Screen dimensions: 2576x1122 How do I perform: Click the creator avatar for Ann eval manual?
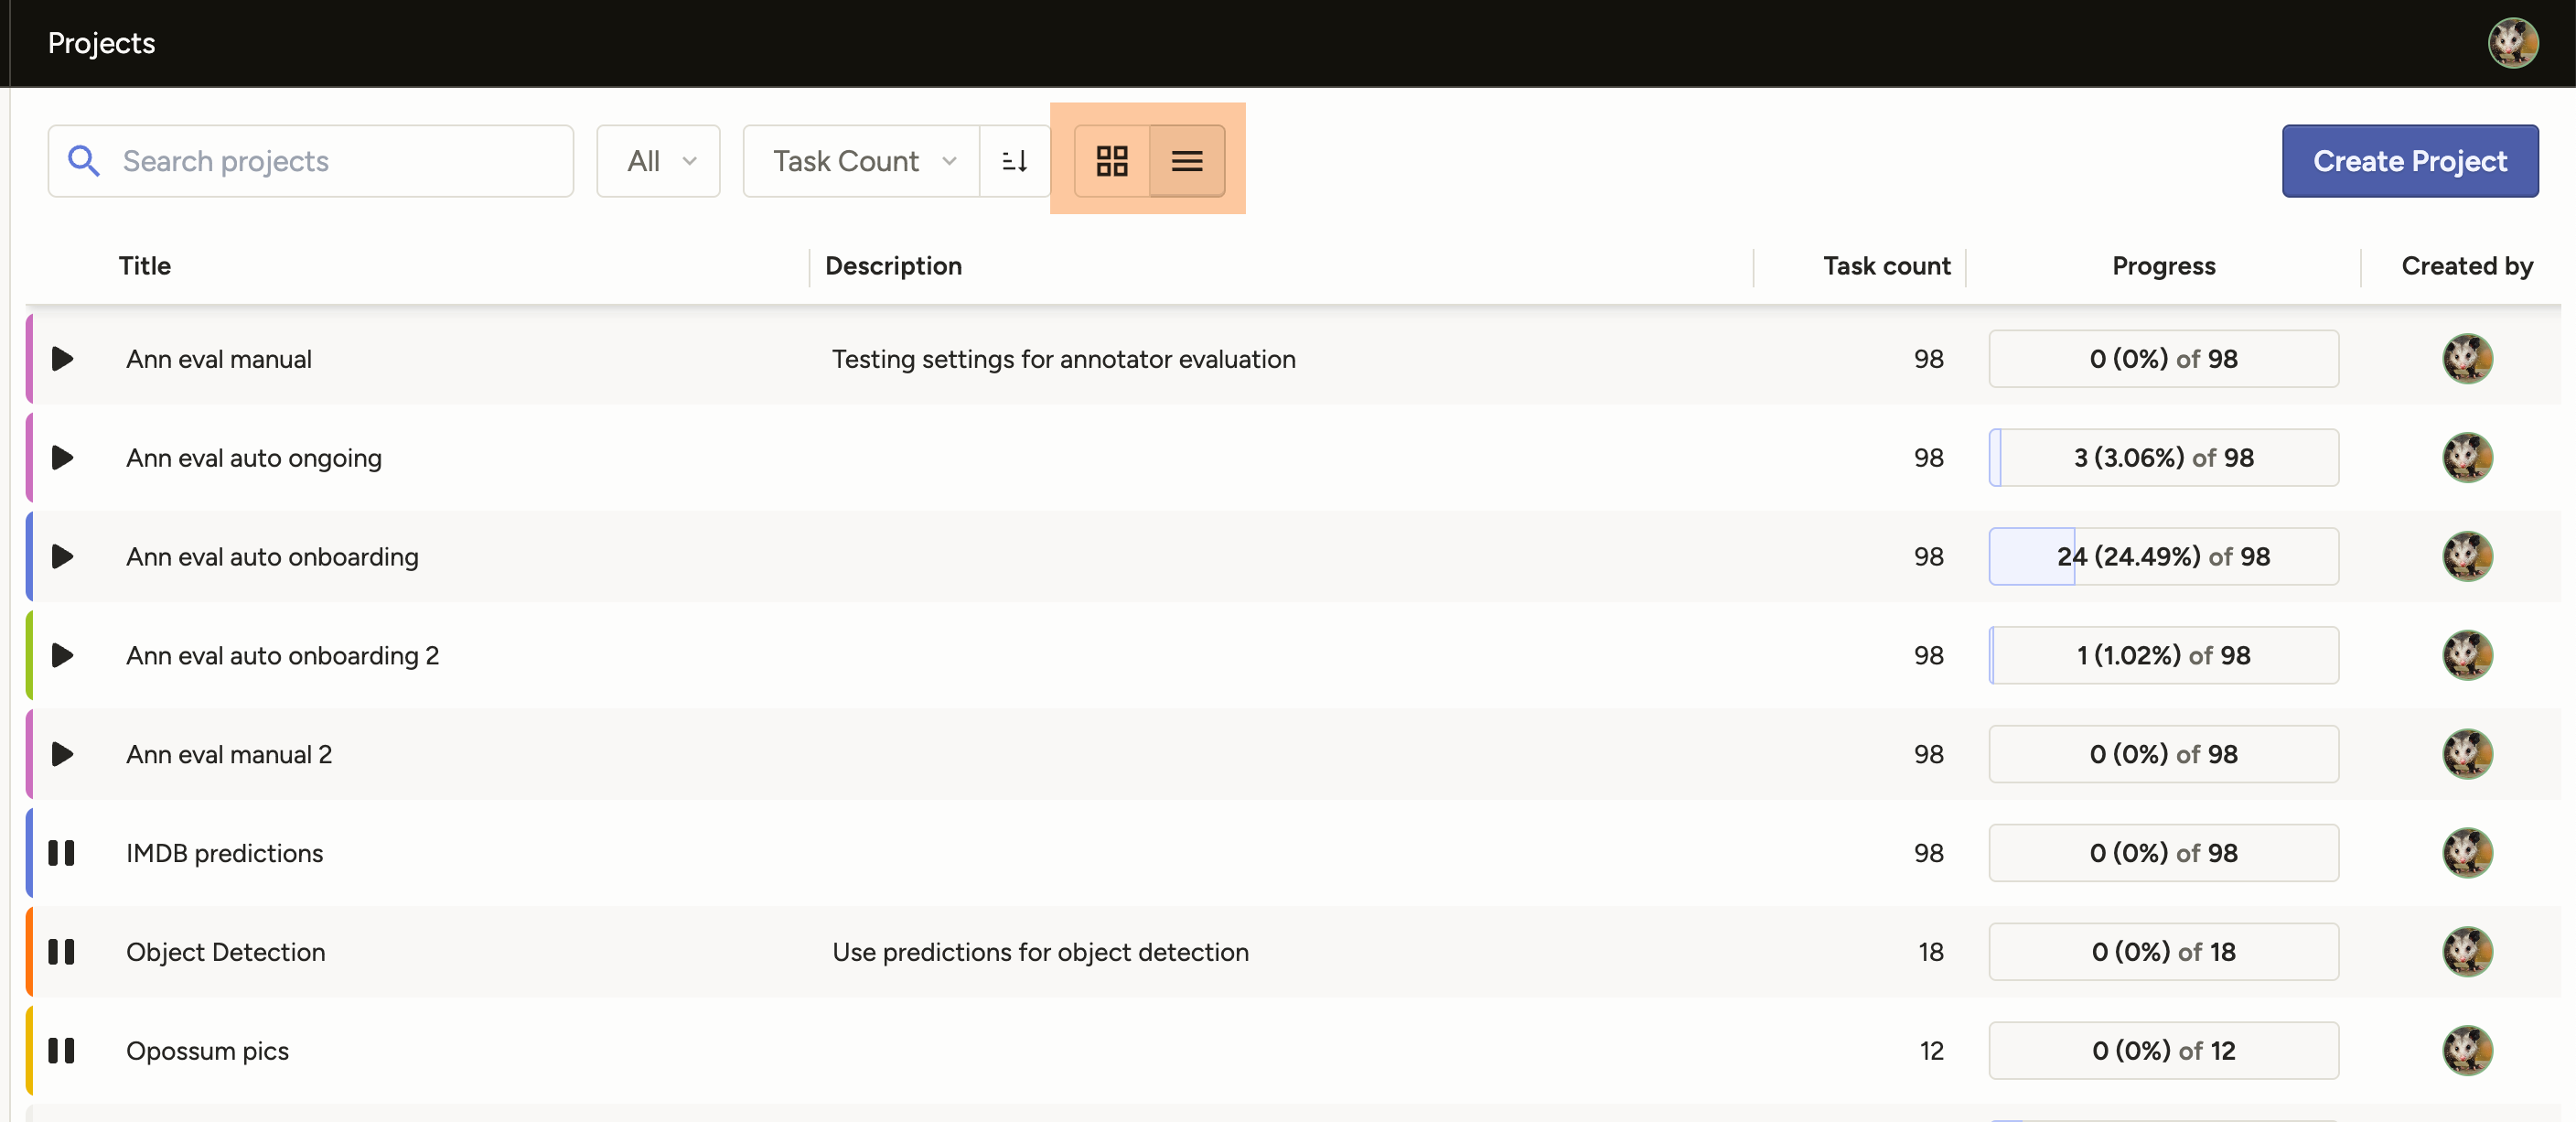pyautogui.click(x=2467, y=359)
